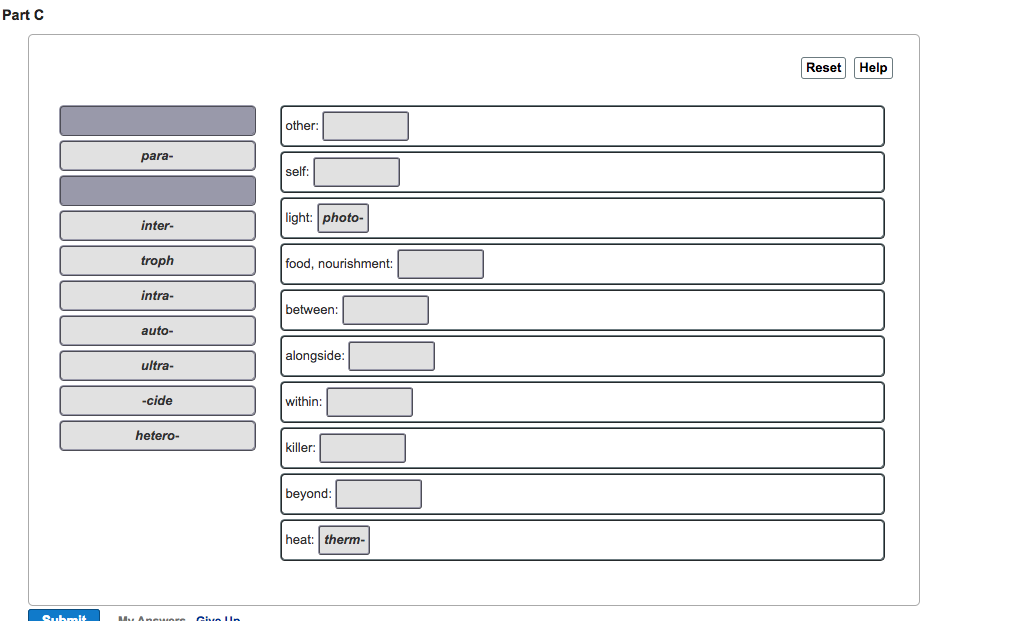Click the therm- tile in the heat row
Screen dimensions: 1012x621
pos(344,539)
